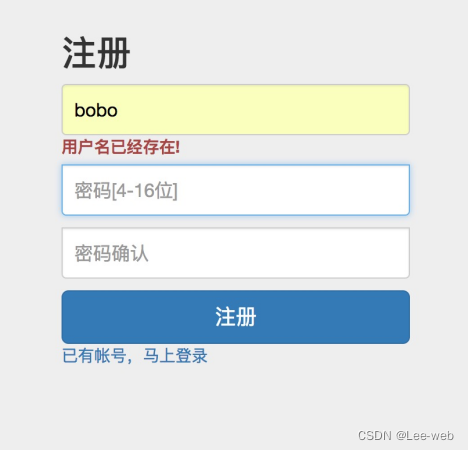Click the red 用户名已经存在! error message
Image resolution: width=469 pixels, height=450 pixels.
pos(121,147)
